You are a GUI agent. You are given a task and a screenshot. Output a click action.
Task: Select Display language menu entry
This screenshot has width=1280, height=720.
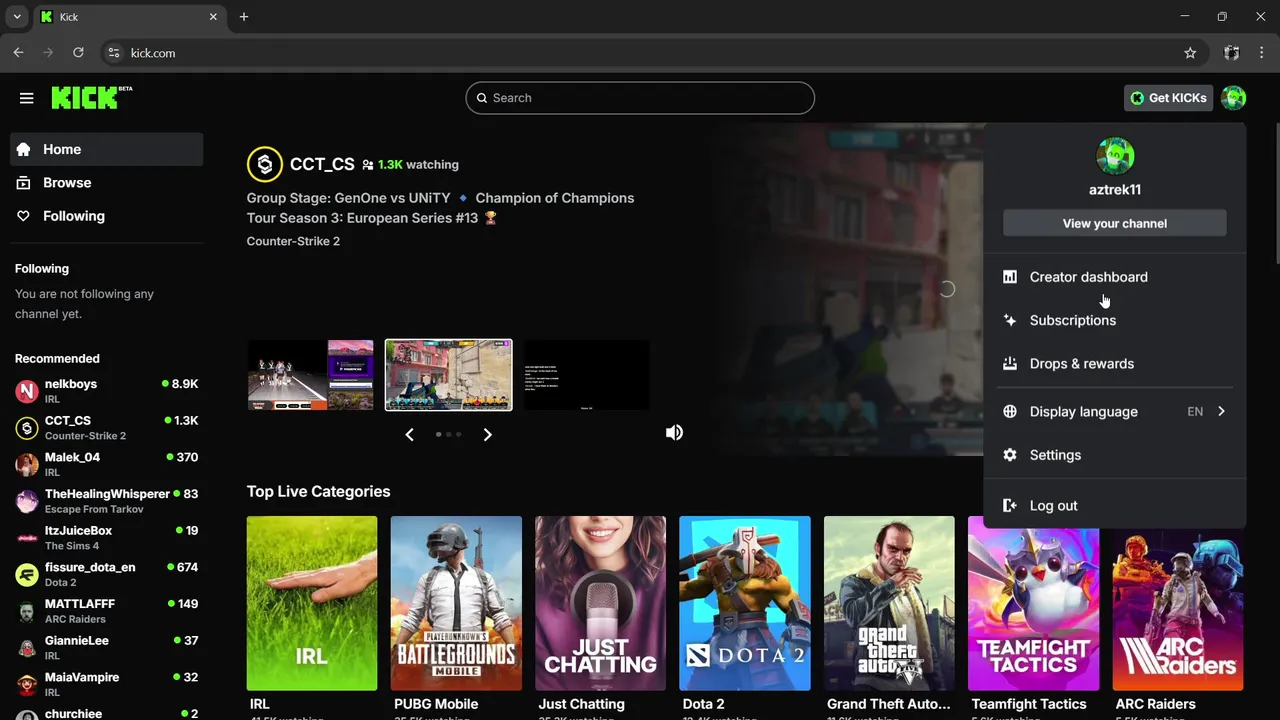(x=1115, y=411)
